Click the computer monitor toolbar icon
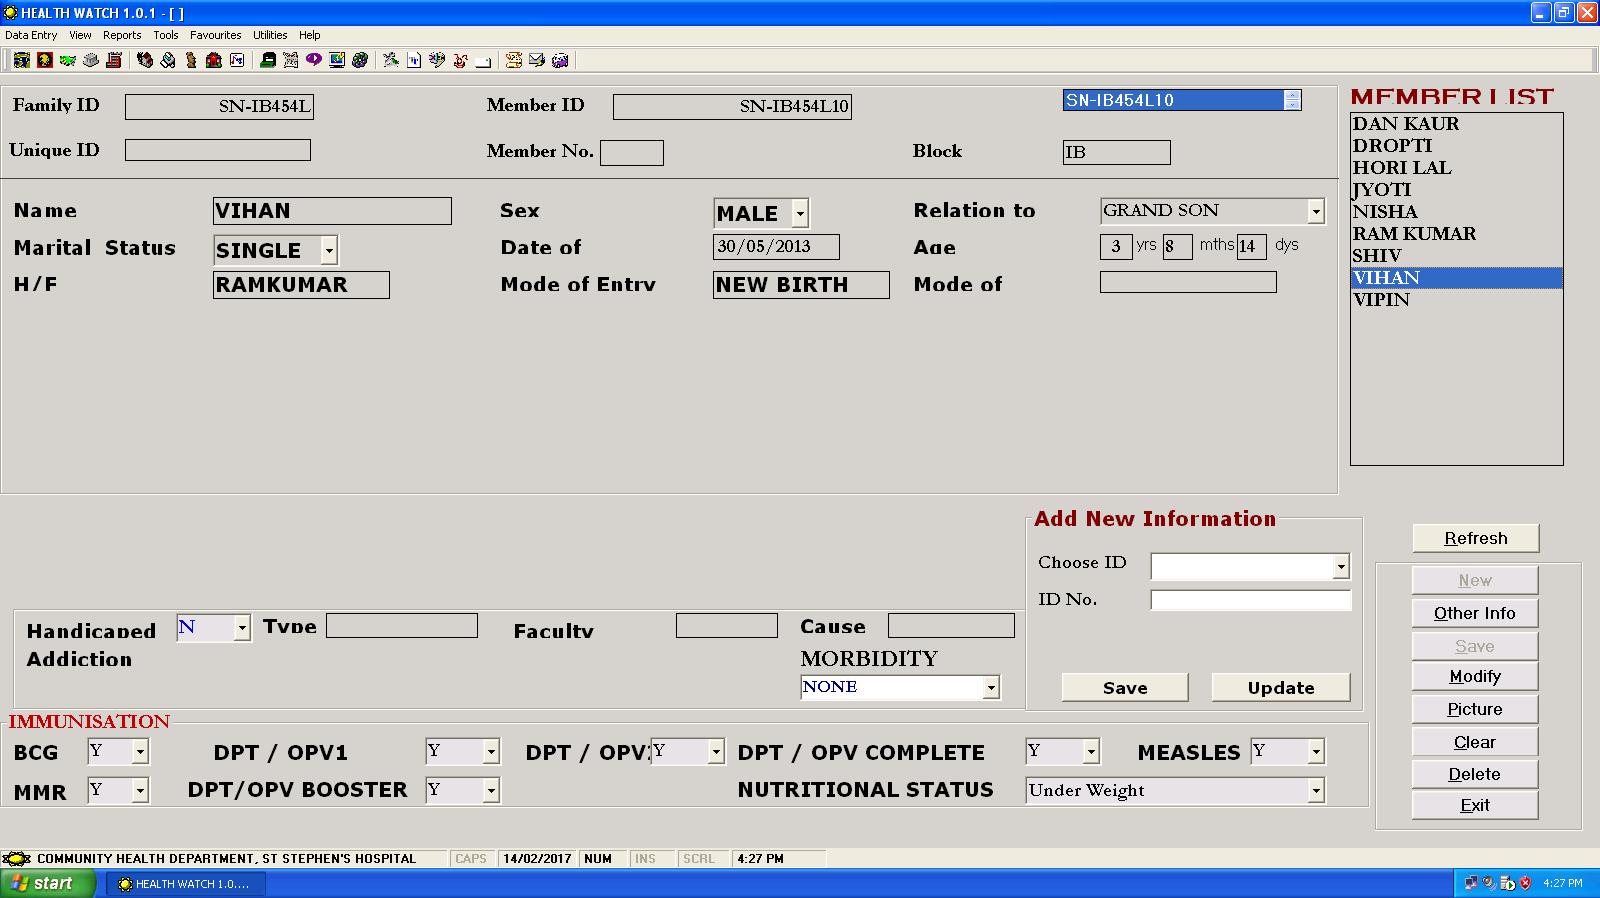The image size is (1600, 898). pos(336,60)
